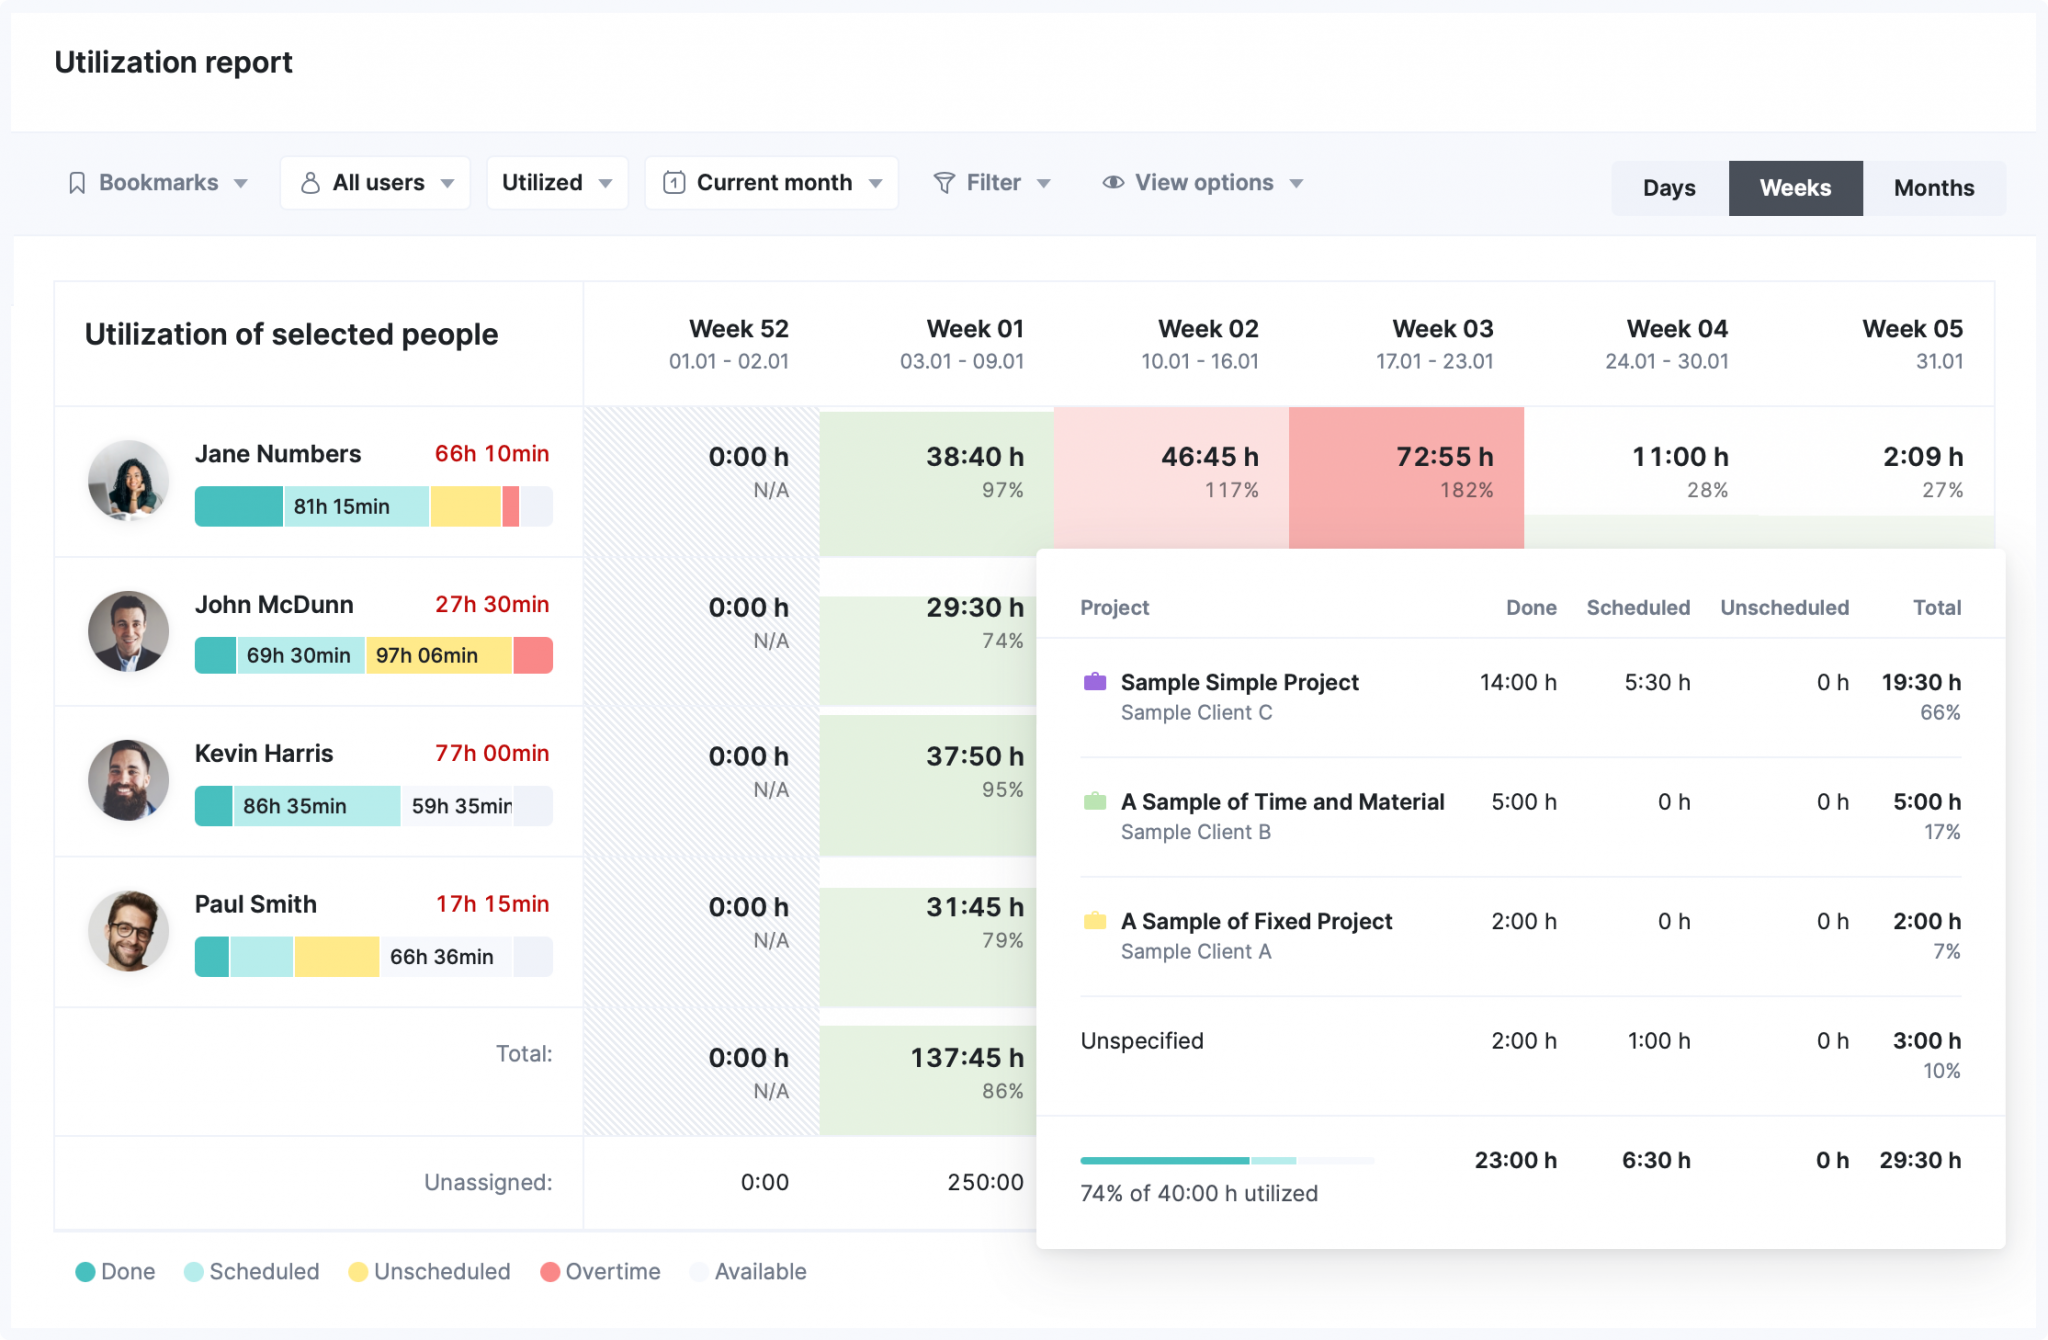Image resolution: width=2048 pixels, height=1340 pixels.
Task: Toggle the Overtime legend item
Action: (548, 1271)
